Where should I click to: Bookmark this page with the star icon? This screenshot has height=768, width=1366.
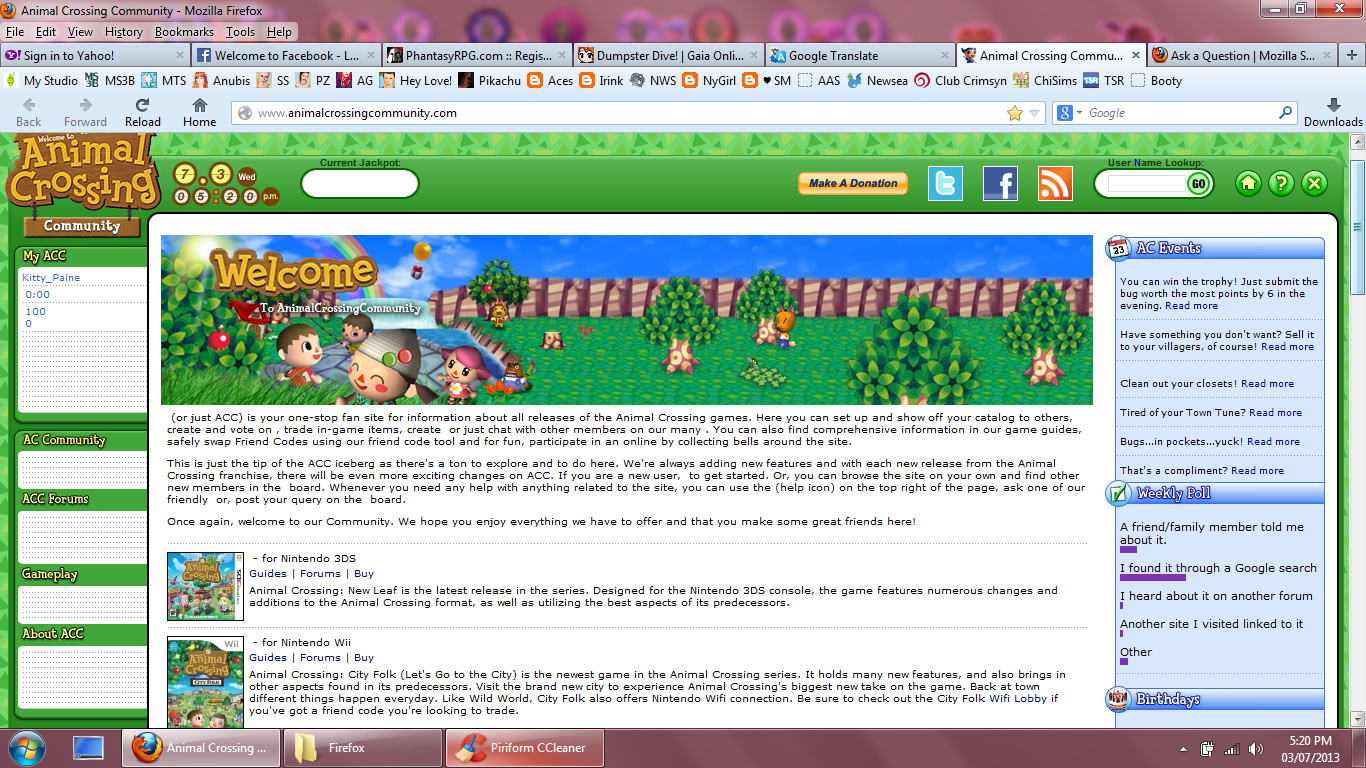pyautogui.click(x=1015, y=113)
